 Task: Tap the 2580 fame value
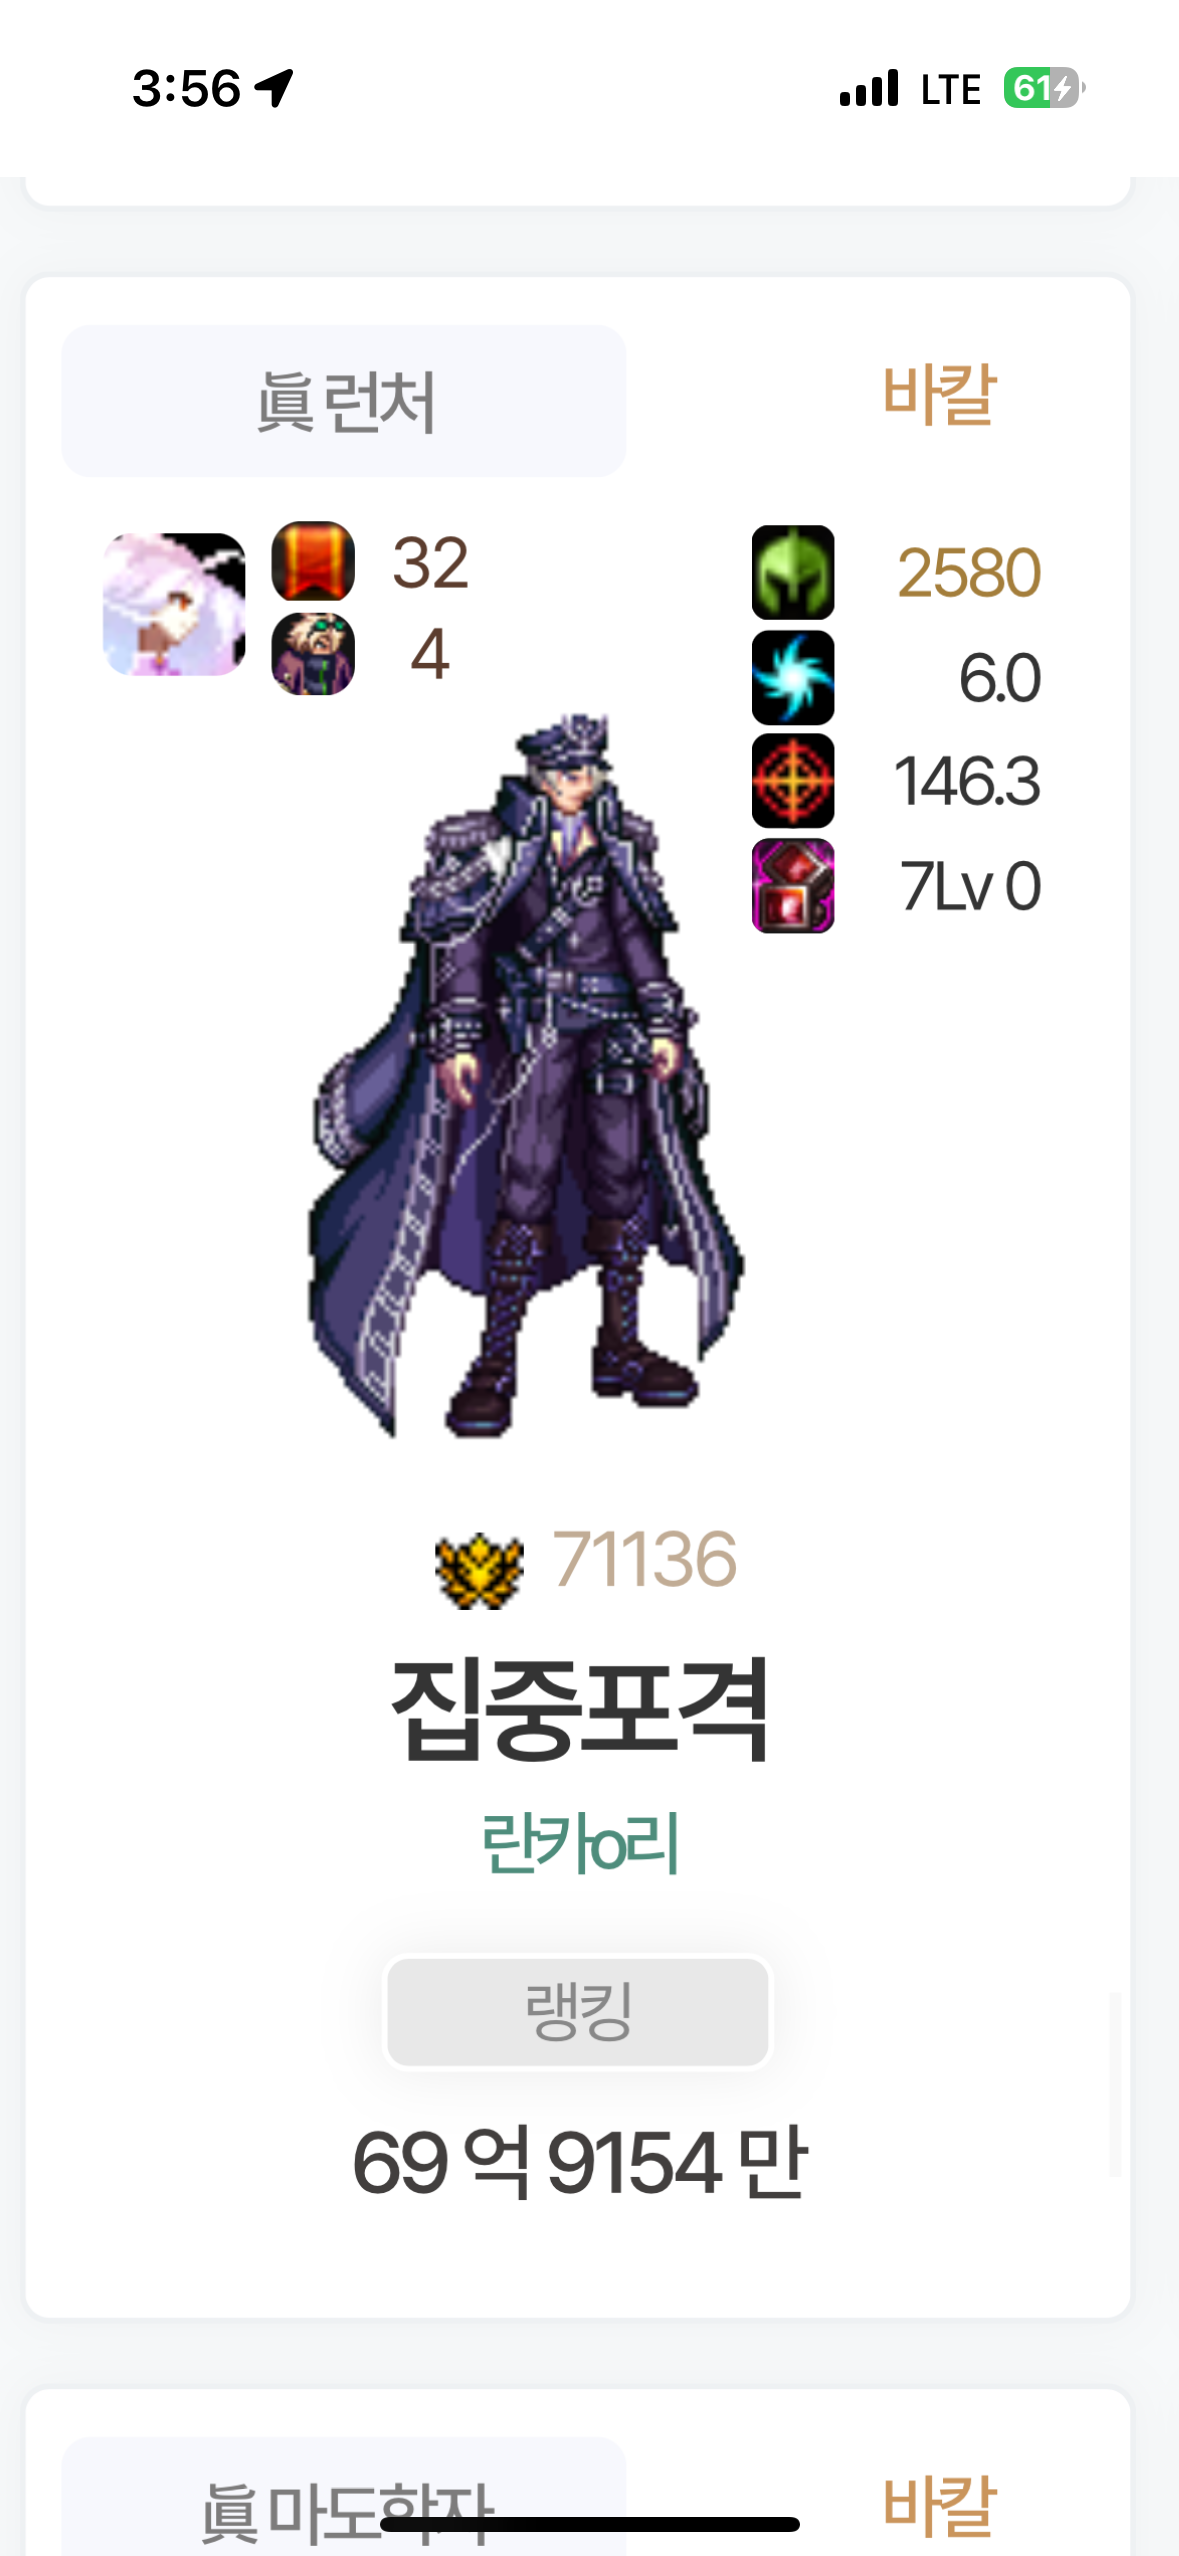[x=969, y=573]
